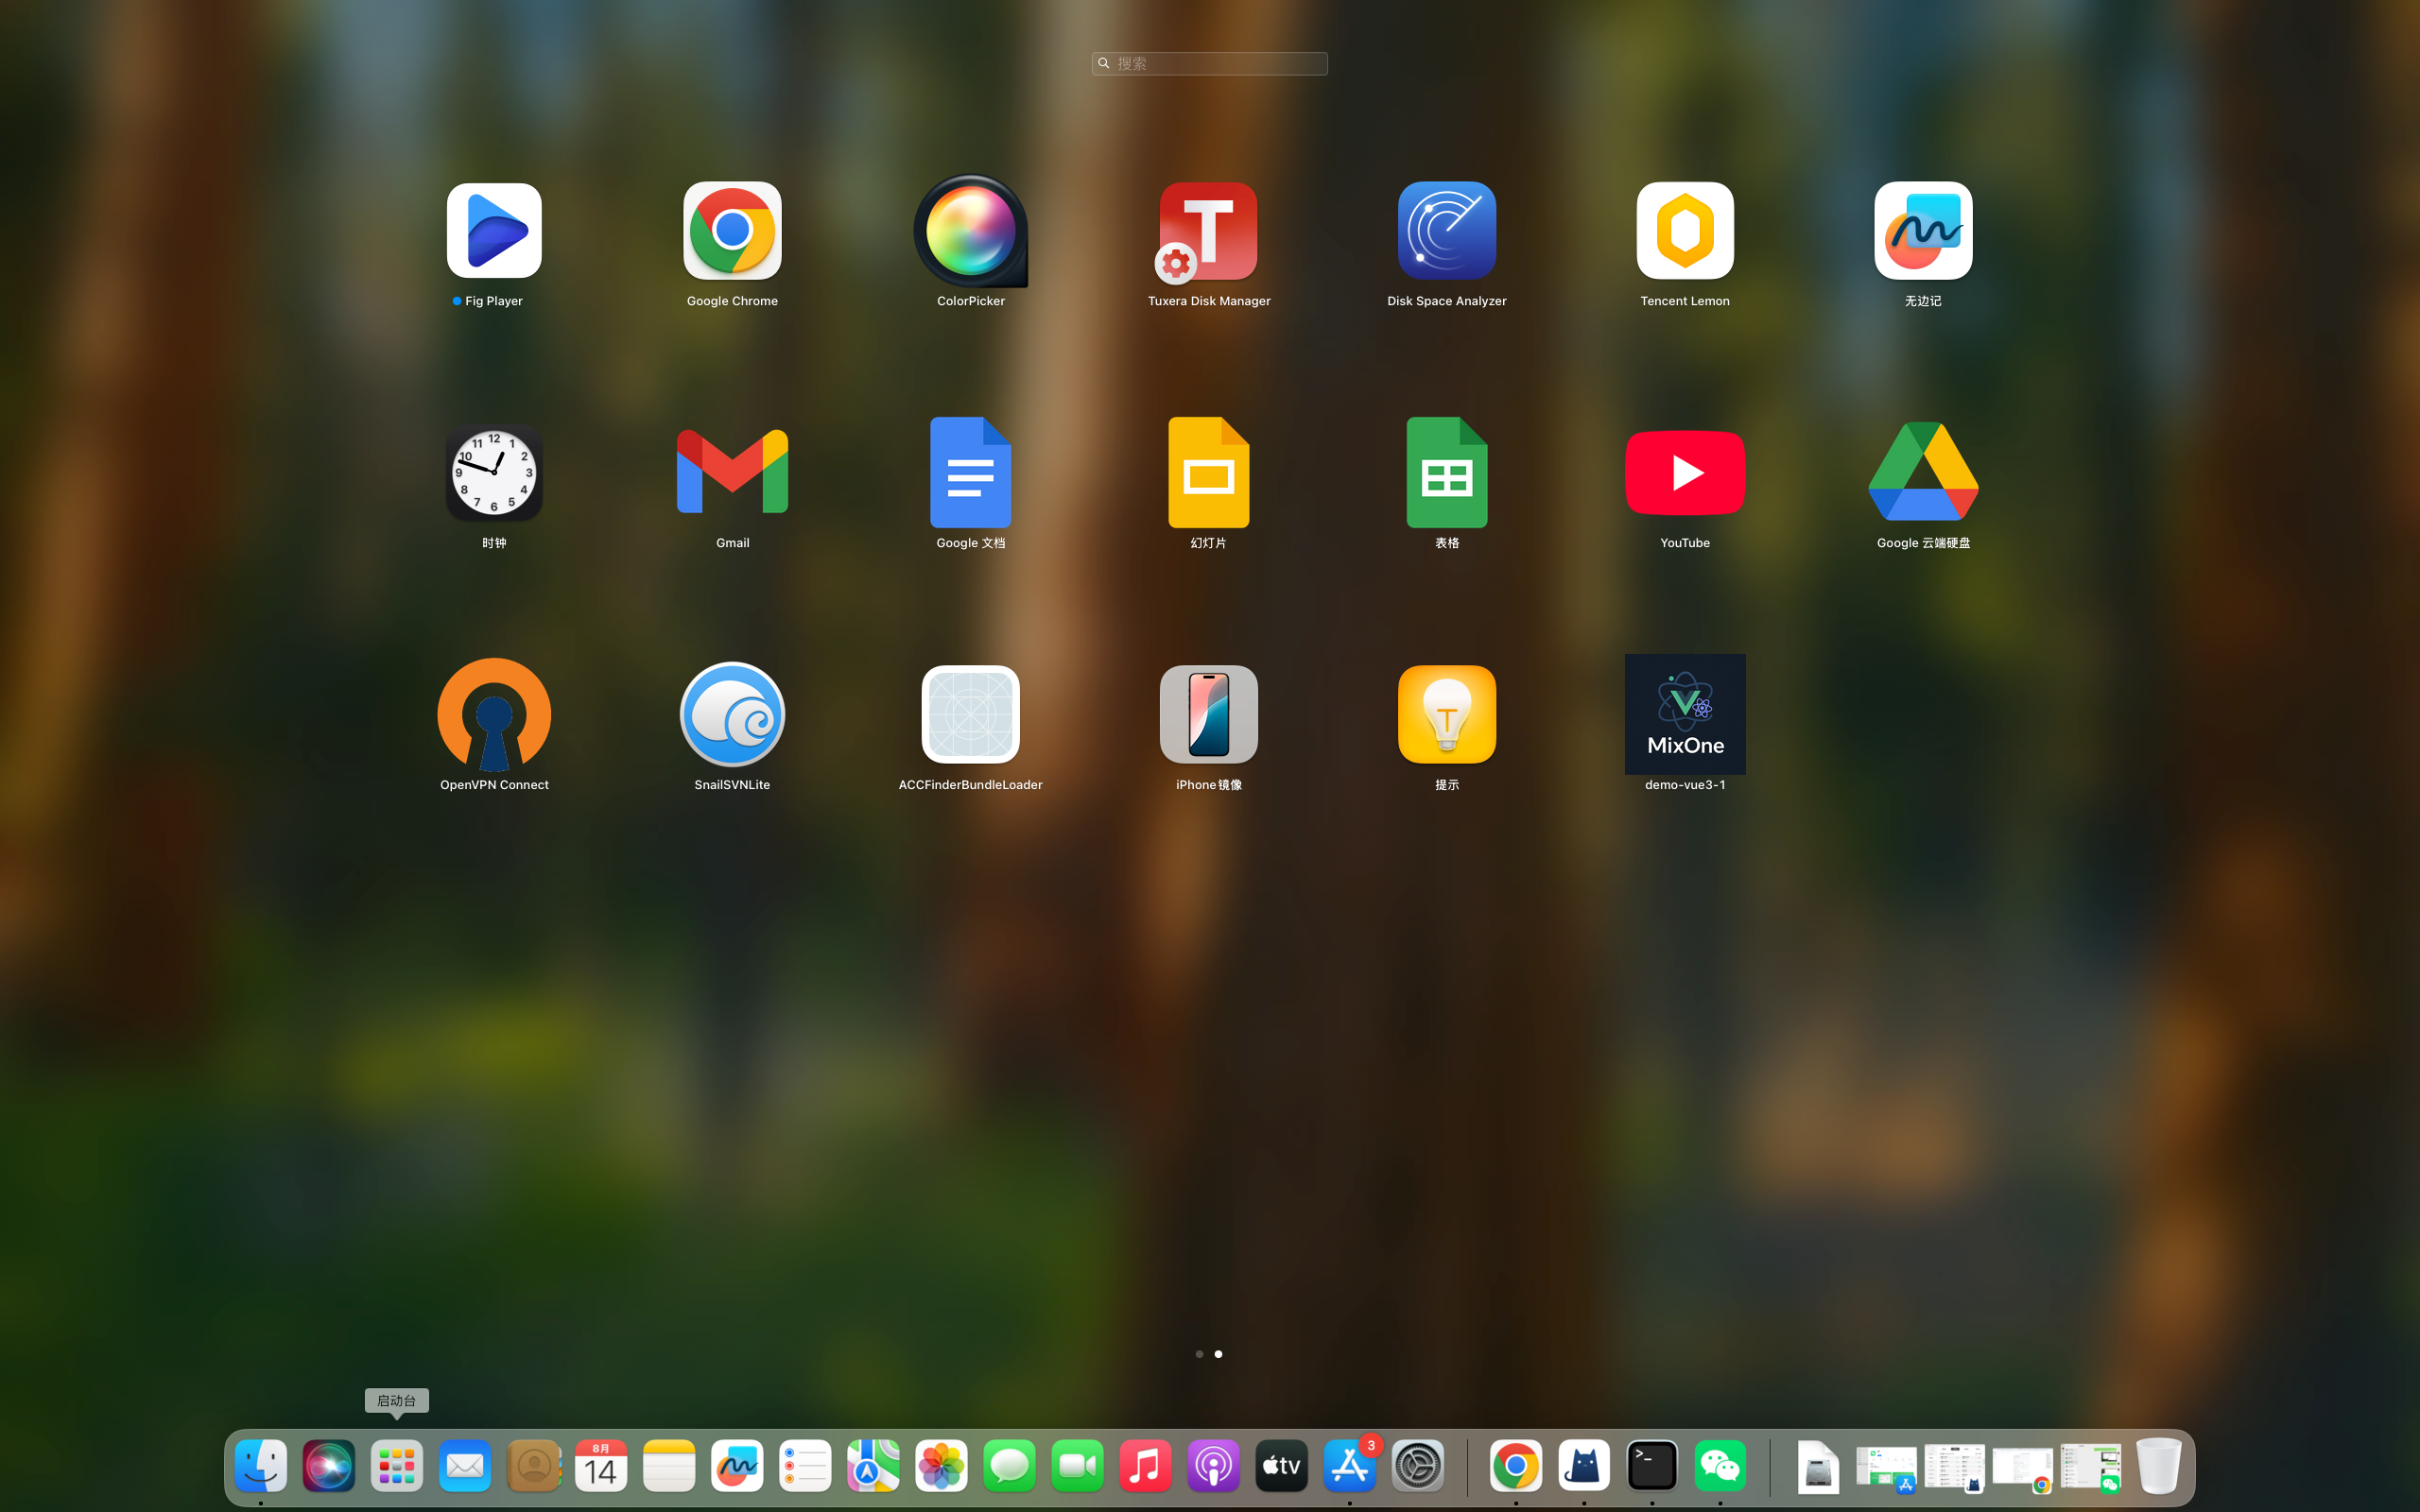Open Music from the Dock
The width and height of the screenshot is (2420, 1512).
tap(1145, 1466)
